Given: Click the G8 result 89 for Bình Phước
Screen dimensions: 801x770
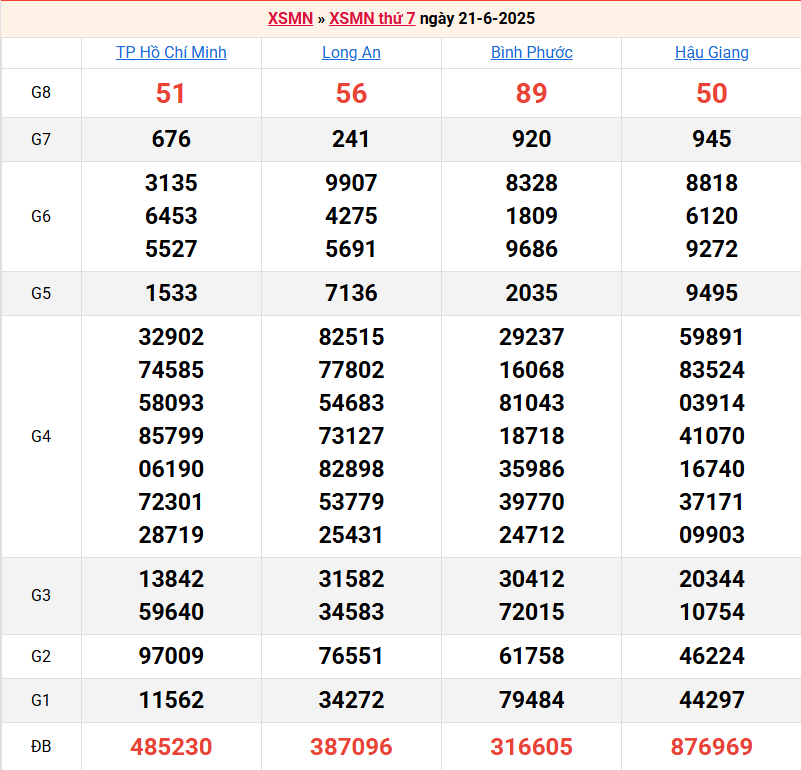Looking at the screenshot, I should 531,93.
